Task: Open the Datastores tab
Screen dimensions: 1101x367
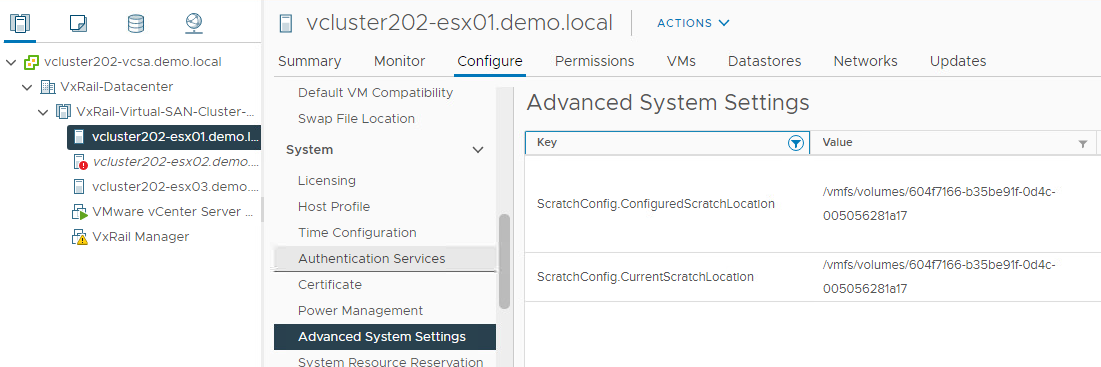Action: [765, 61]
